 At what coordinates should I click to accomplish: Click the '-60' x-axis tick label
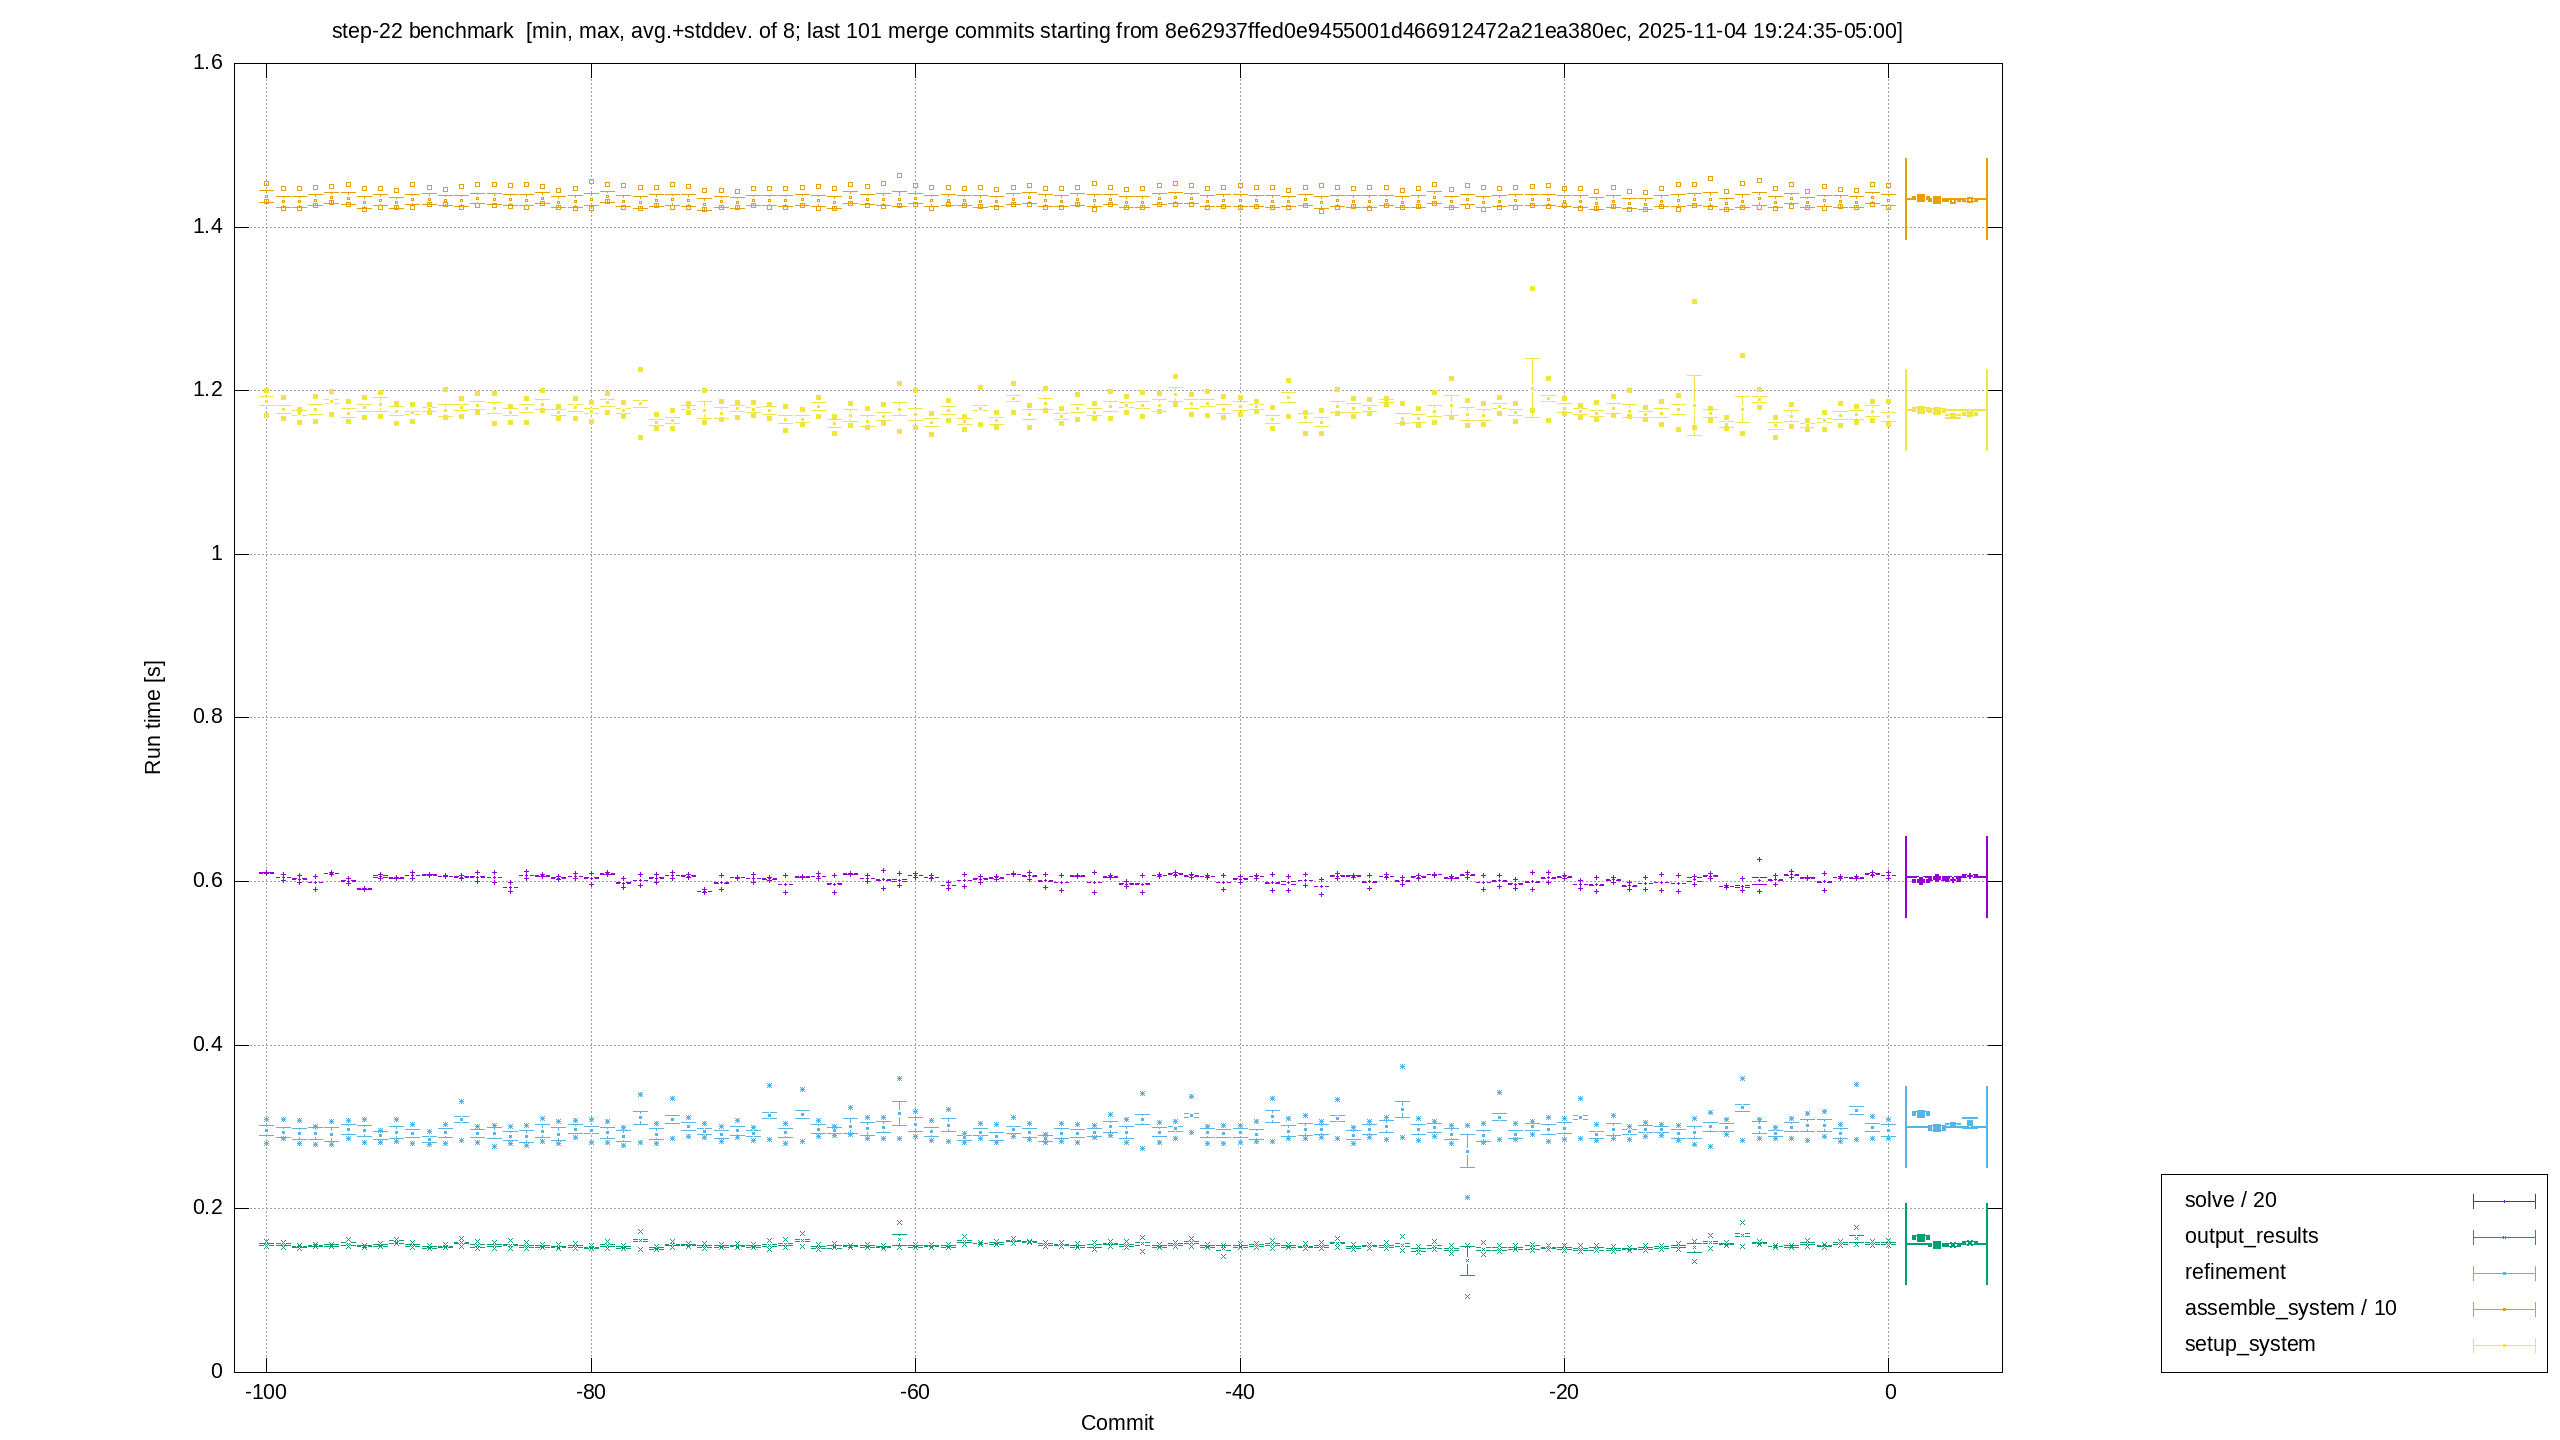pos(914,1393)
